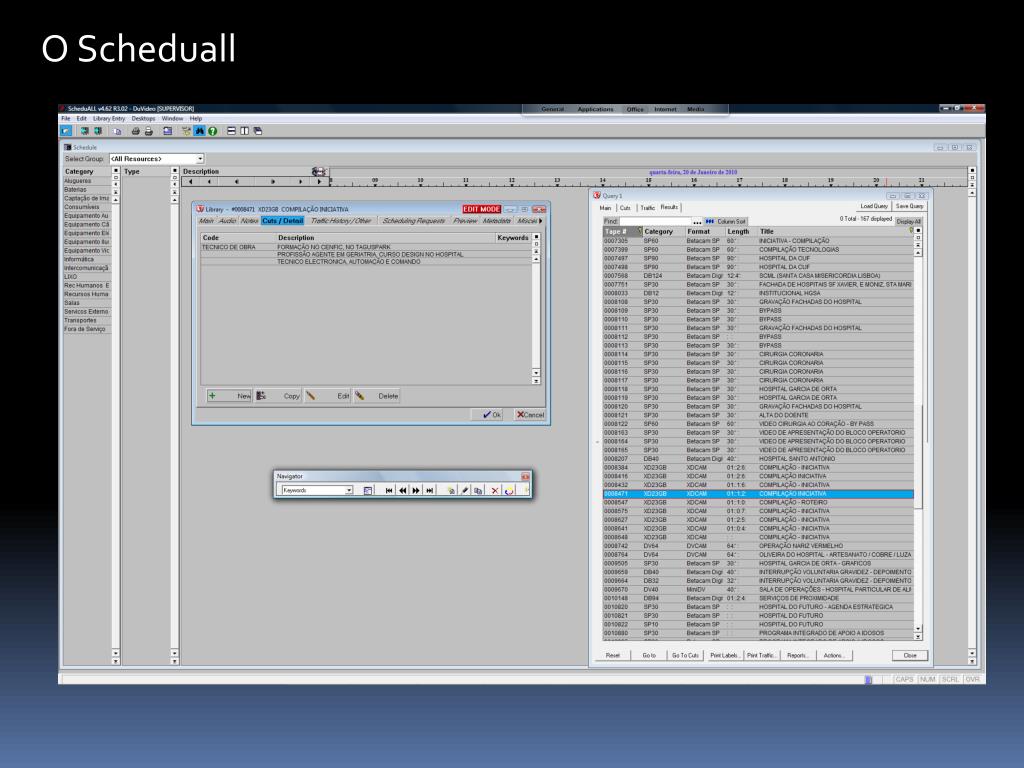Open the File menu
This screenshot has height=768, width=1024.
tap(66, 119)
